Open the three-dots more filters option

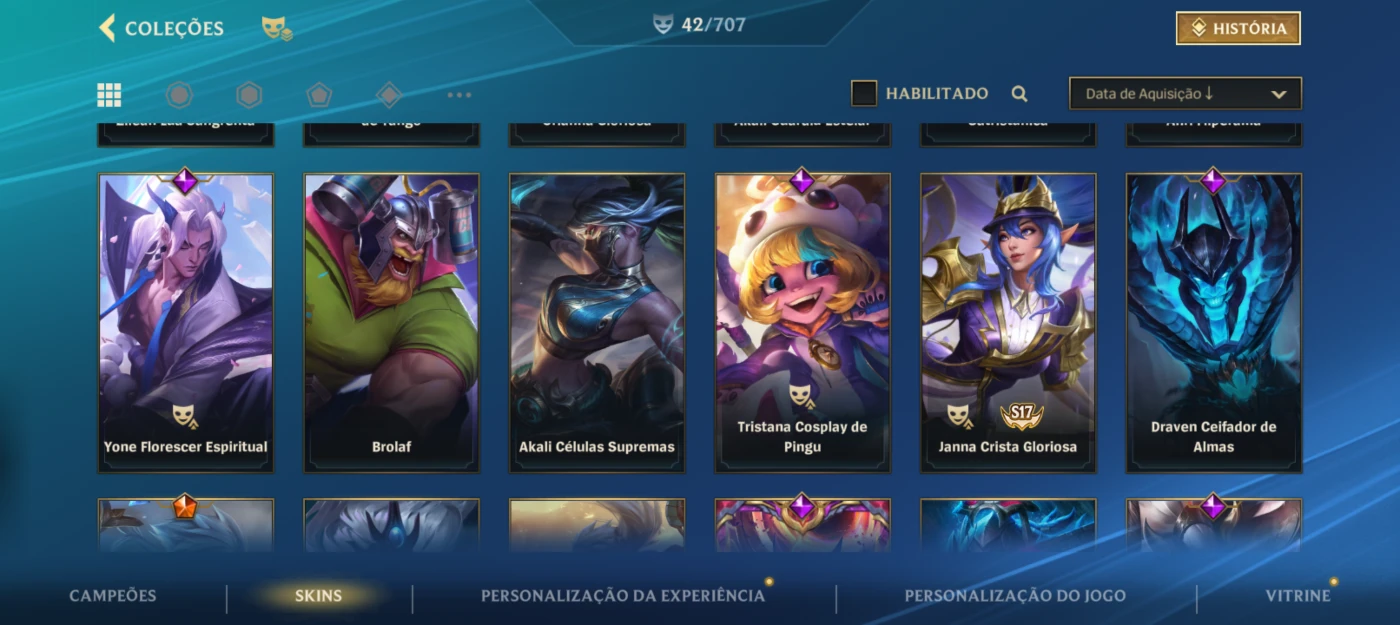click(x=459, y=95)
